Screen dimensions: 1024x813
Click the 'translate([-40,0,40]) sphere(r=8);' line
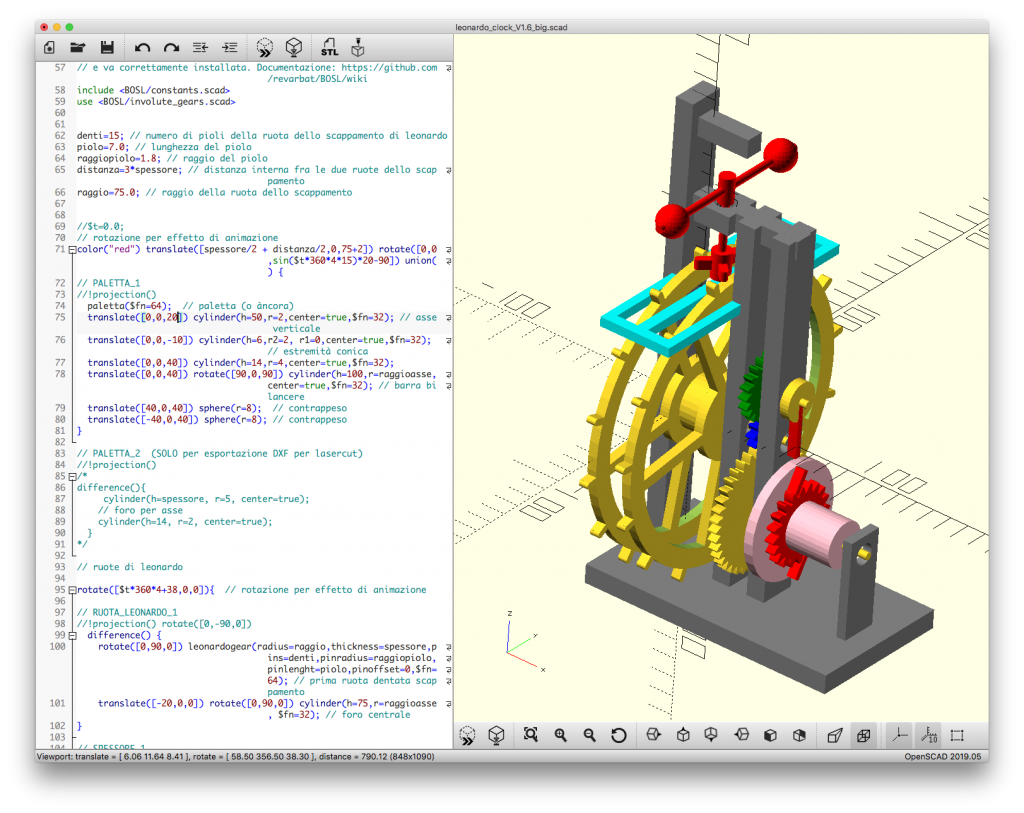tap(177, 420)
